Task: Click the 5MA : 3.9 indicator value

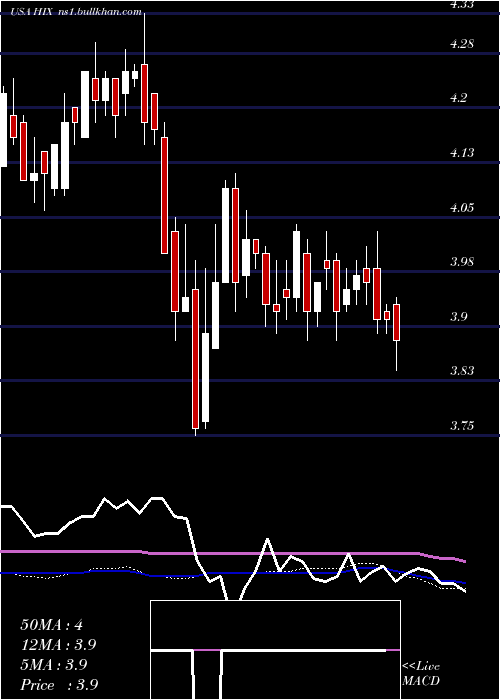Action: (54, 665)
